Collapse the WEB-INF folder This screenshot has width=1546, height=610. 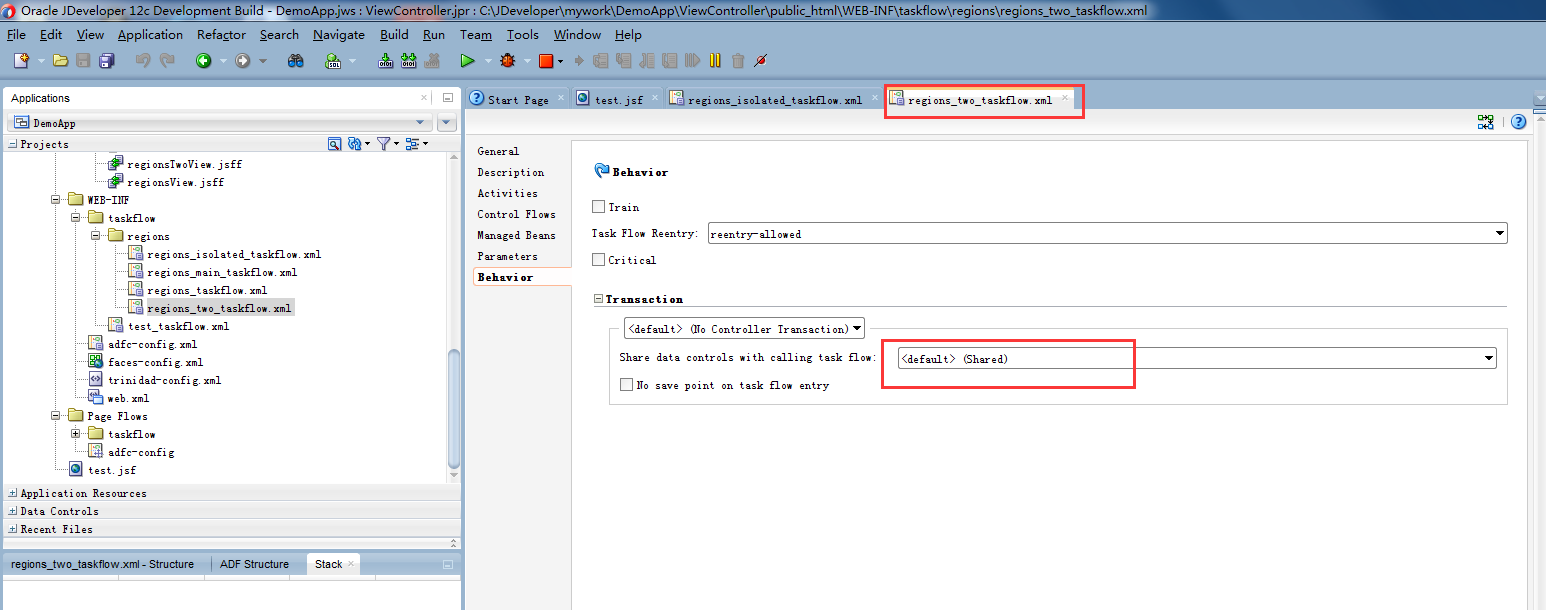(57, 200)
